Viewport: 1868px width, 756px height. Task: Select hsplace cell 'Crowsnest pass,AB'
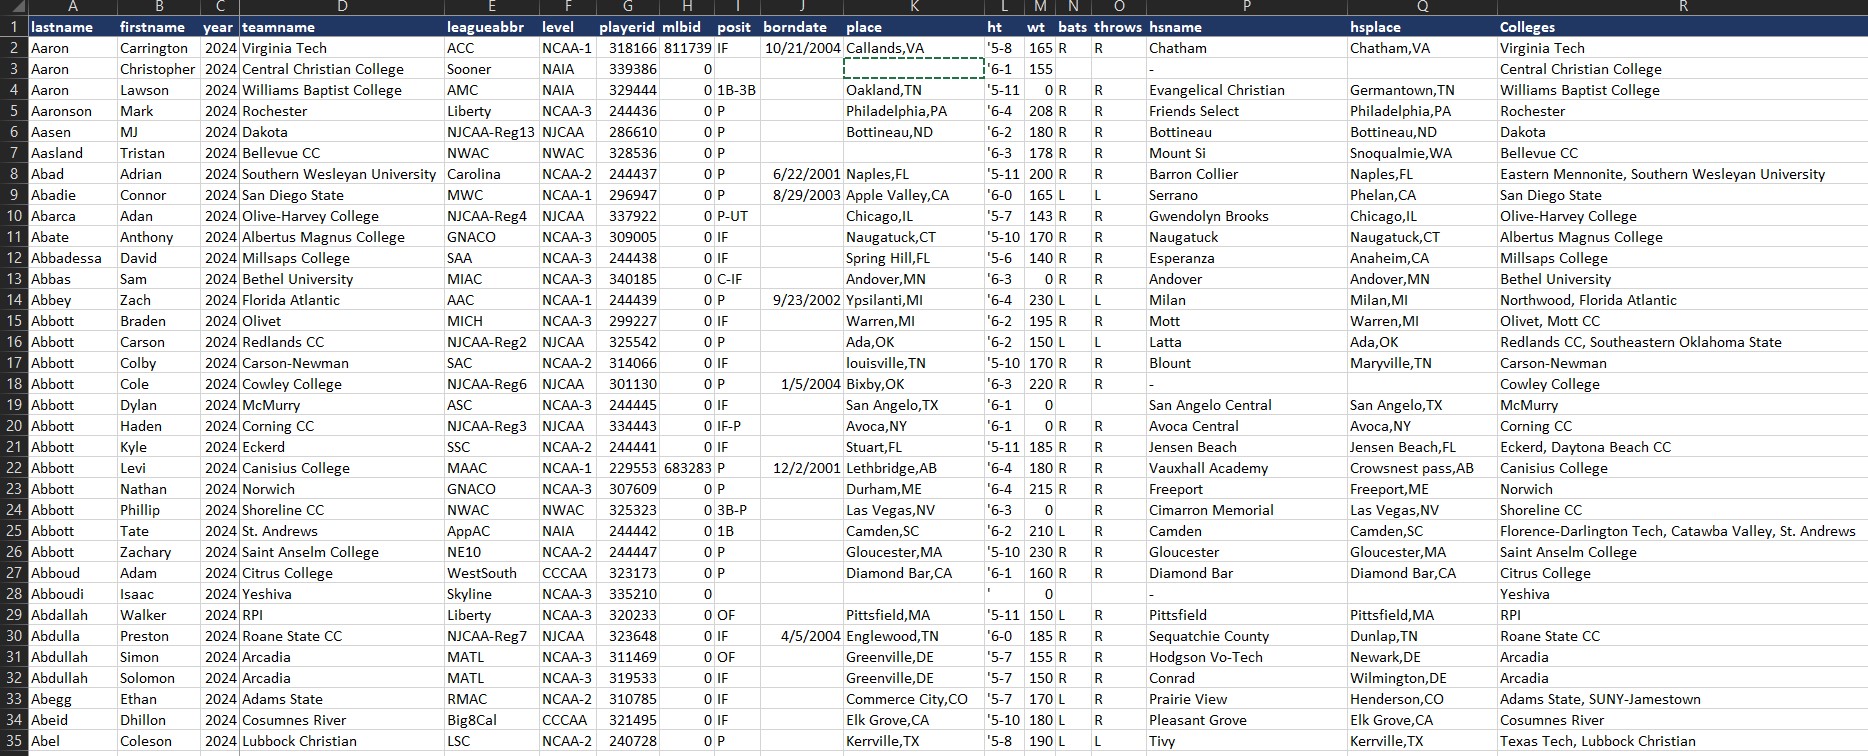coord(1411,468)
